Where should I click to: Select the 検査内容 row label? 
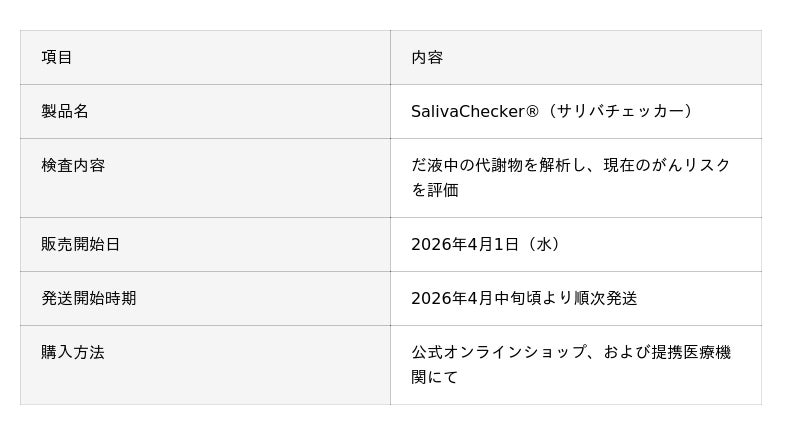tap(73, 166)
